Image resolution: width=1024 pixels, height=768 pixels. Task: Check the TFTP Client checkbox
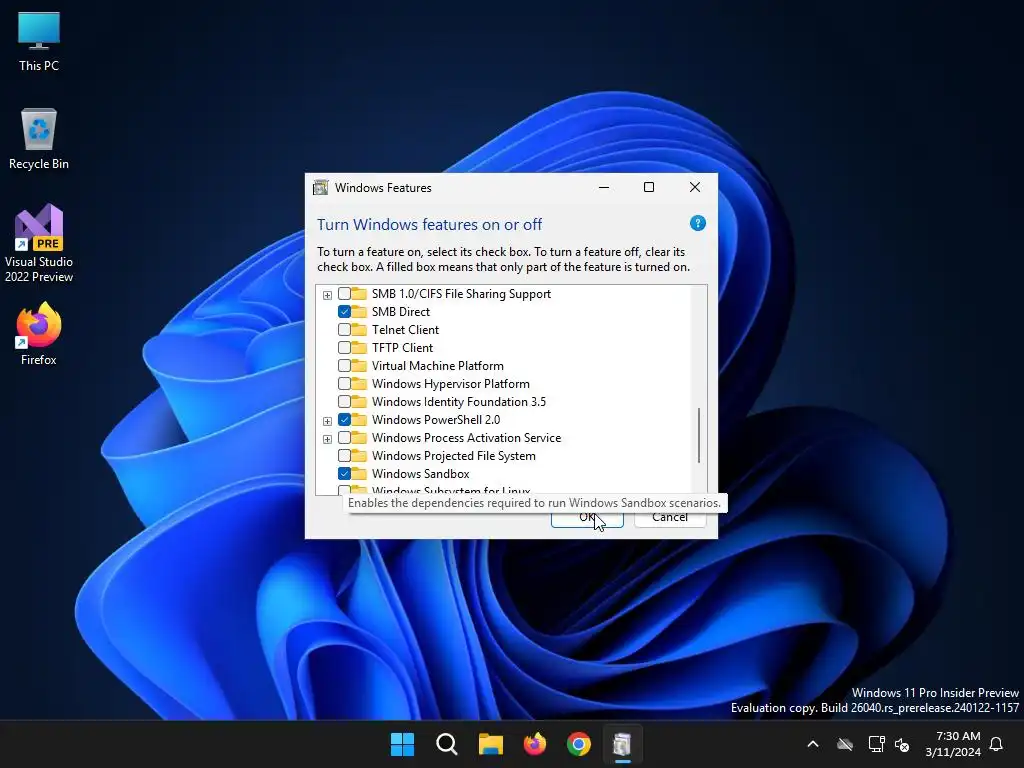click(344, 347)
